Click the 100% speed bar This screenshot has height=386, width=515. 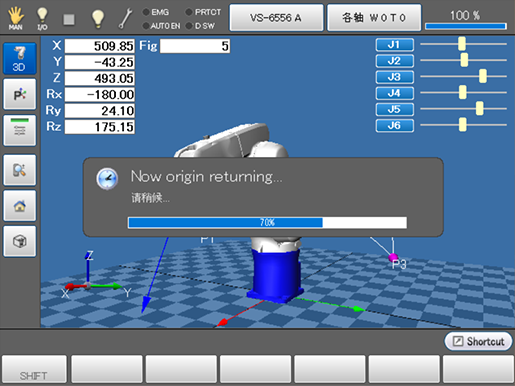[466, 26]
